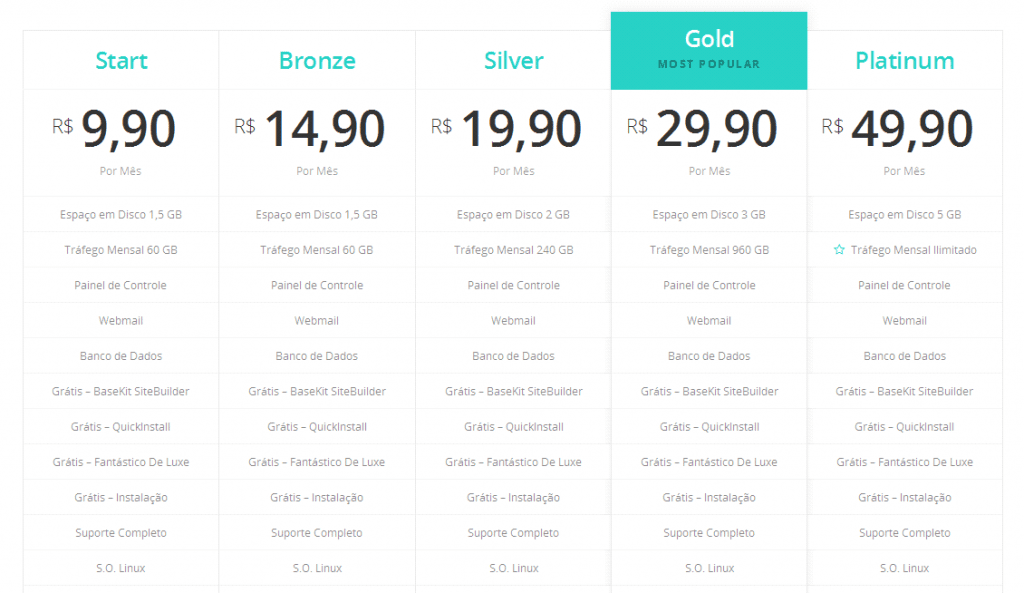
Task: Select the Bronze plan heading
Action: (x=317, y=61)
